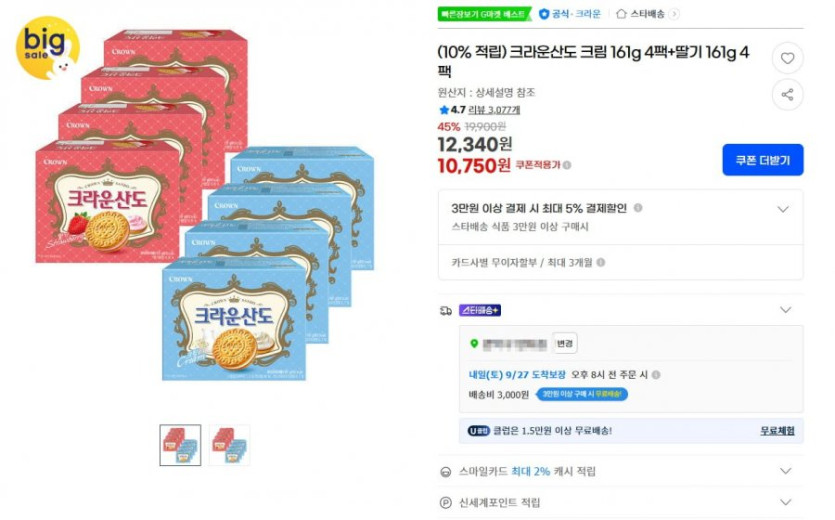Viewport: 835px width, 520px height.
Task: Expand the 5% 결제할인 details chevron
Action: 783,209
